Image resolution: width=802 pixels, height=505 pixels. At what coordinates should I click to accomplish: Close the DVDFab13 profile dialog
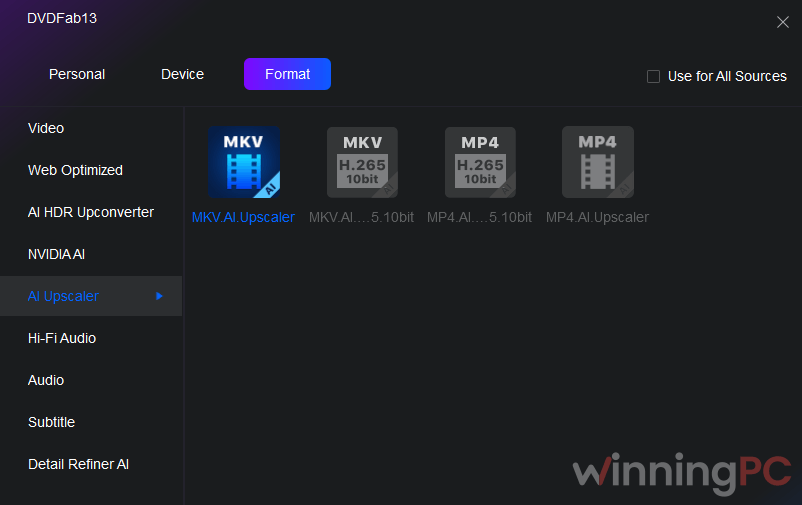pos(783,22)
